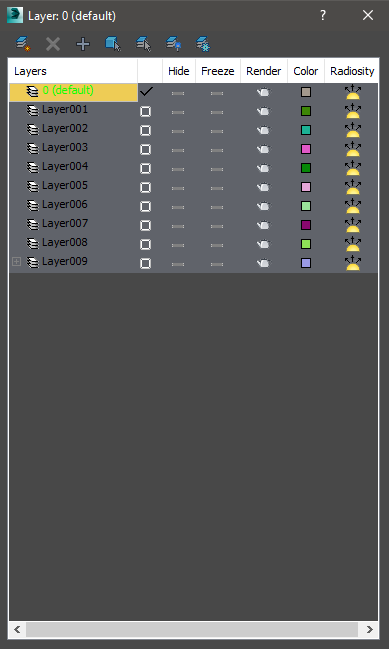Click the hide/unhide all layers toolbar icon
The height and width of the screenshot is (649, 389).
point(173,44)
